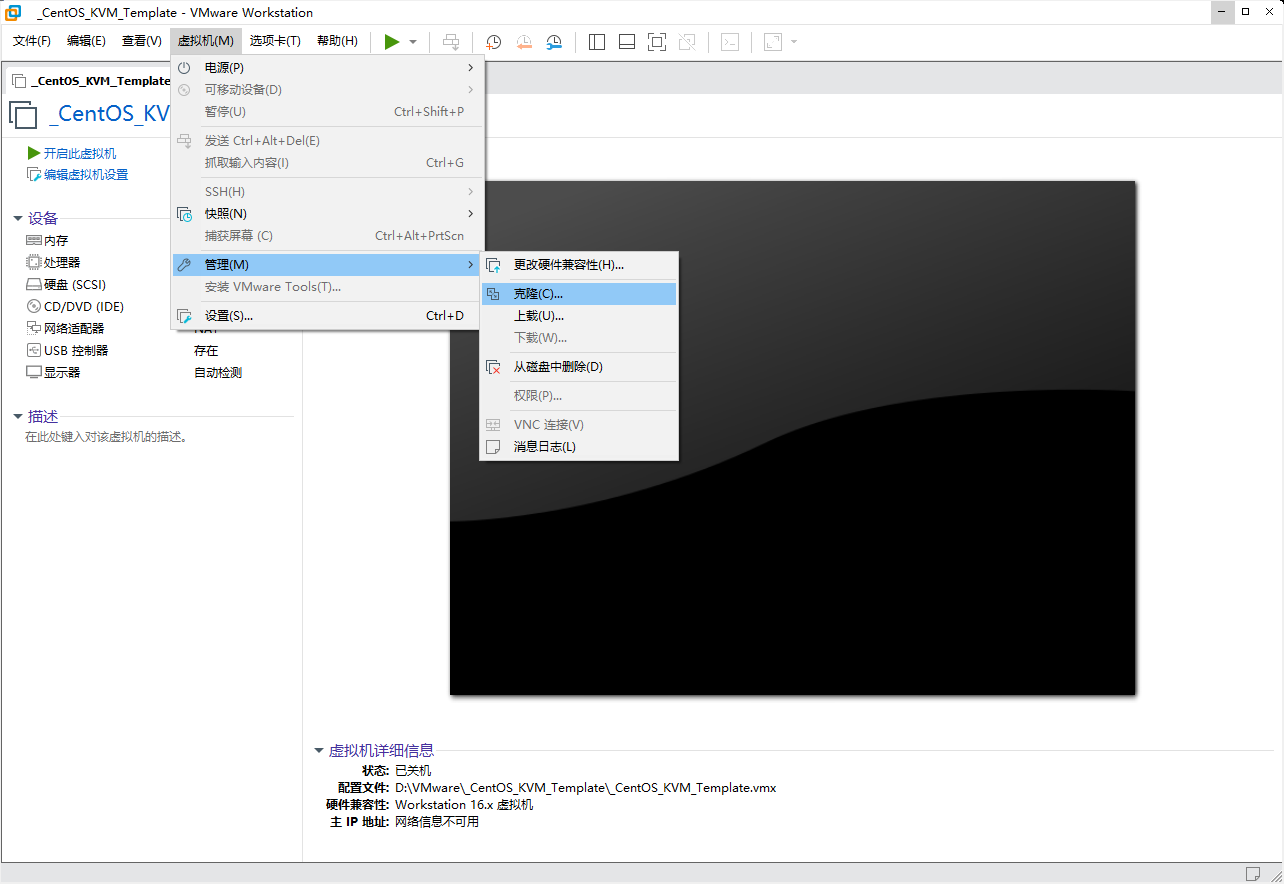Select the network adapter (网络适配器) device icon

point(34,328)
